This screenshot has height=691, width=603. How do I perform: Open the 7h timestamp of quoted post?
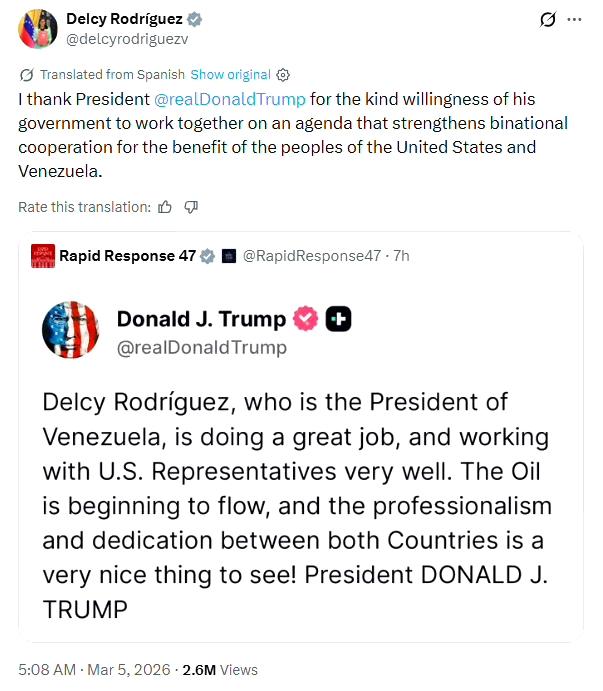pyautogui.click(x=401, y=256)
